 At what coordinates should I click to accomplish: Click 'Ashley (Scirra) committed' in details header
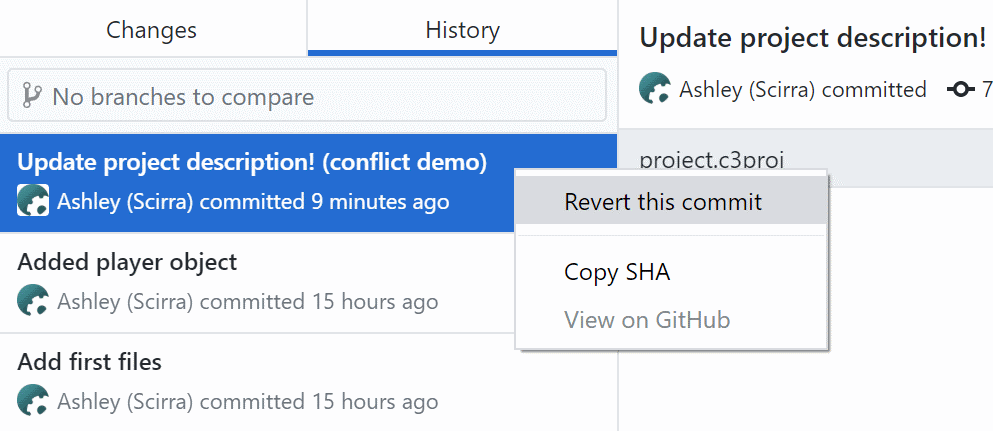(802, 90)
